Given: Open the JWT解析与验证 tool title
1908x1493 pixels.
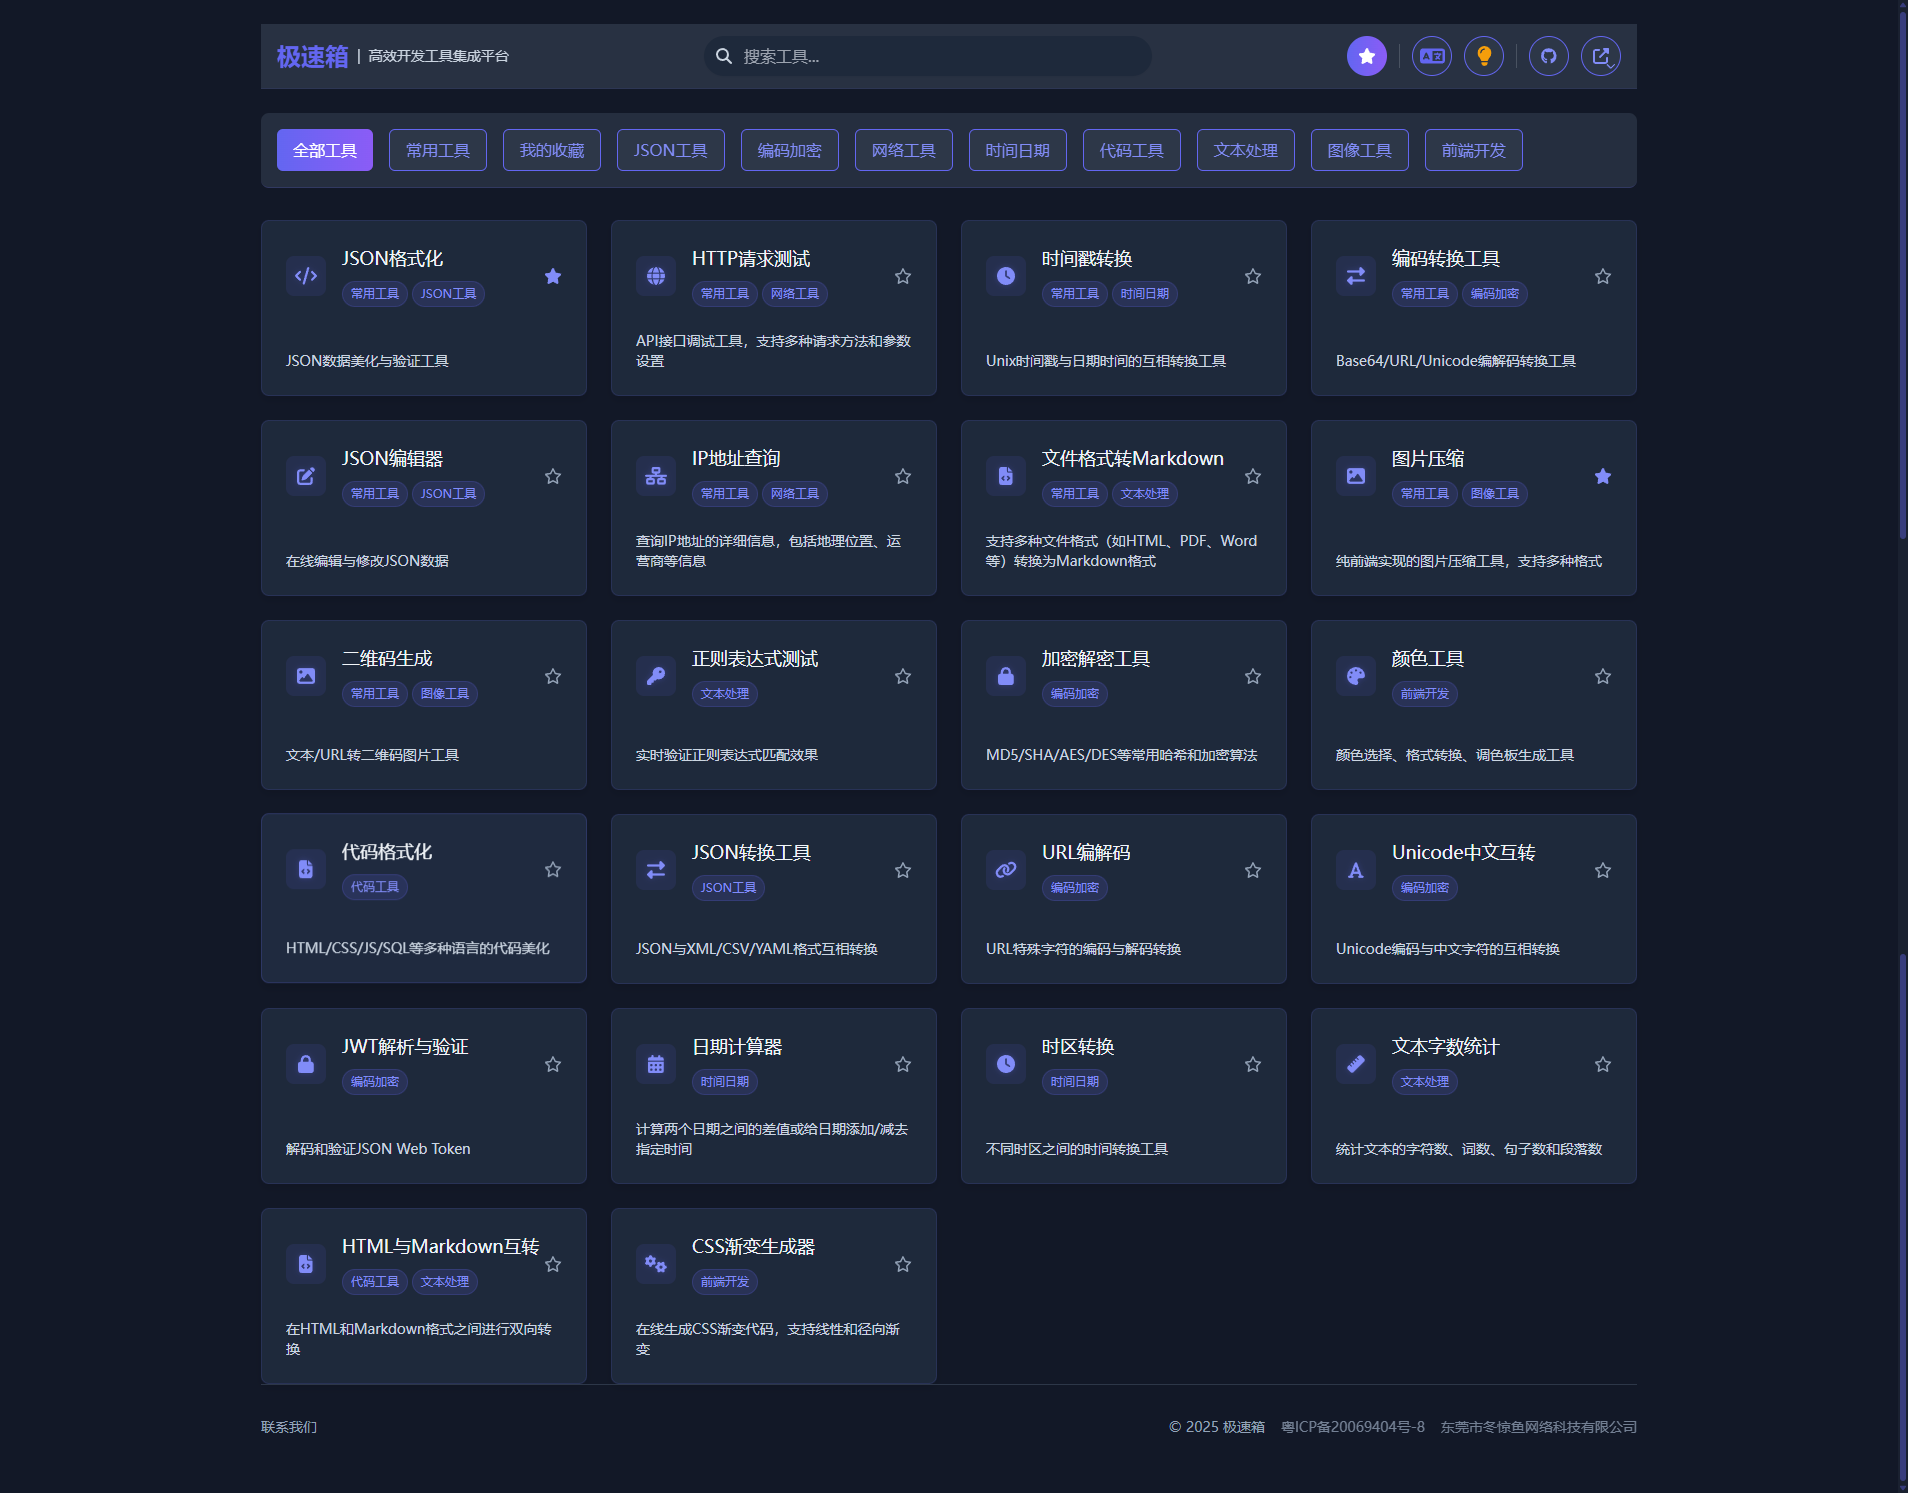Looking at the screenshot, I should click(405, 1047).
